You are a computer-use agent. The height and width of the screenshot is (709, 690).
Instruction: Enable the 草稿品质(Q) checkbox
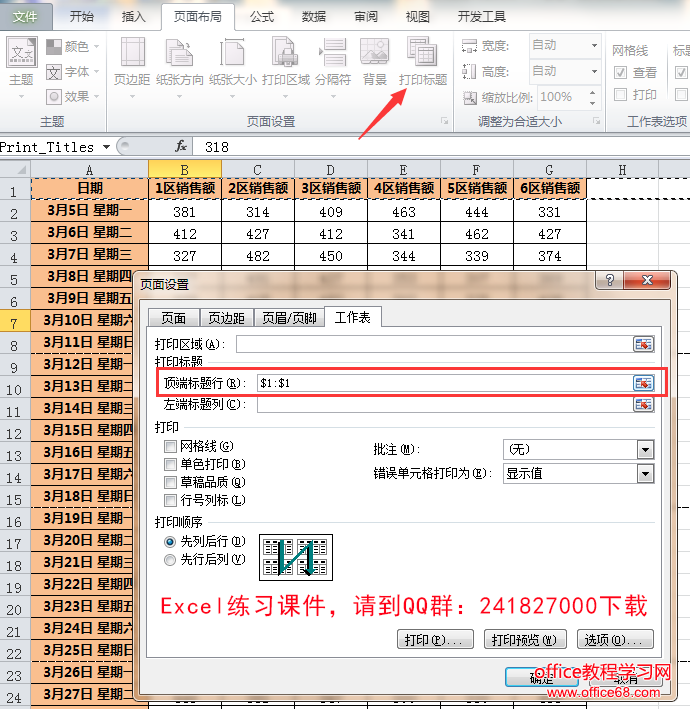pyautogui.click(x=170, y=482)
